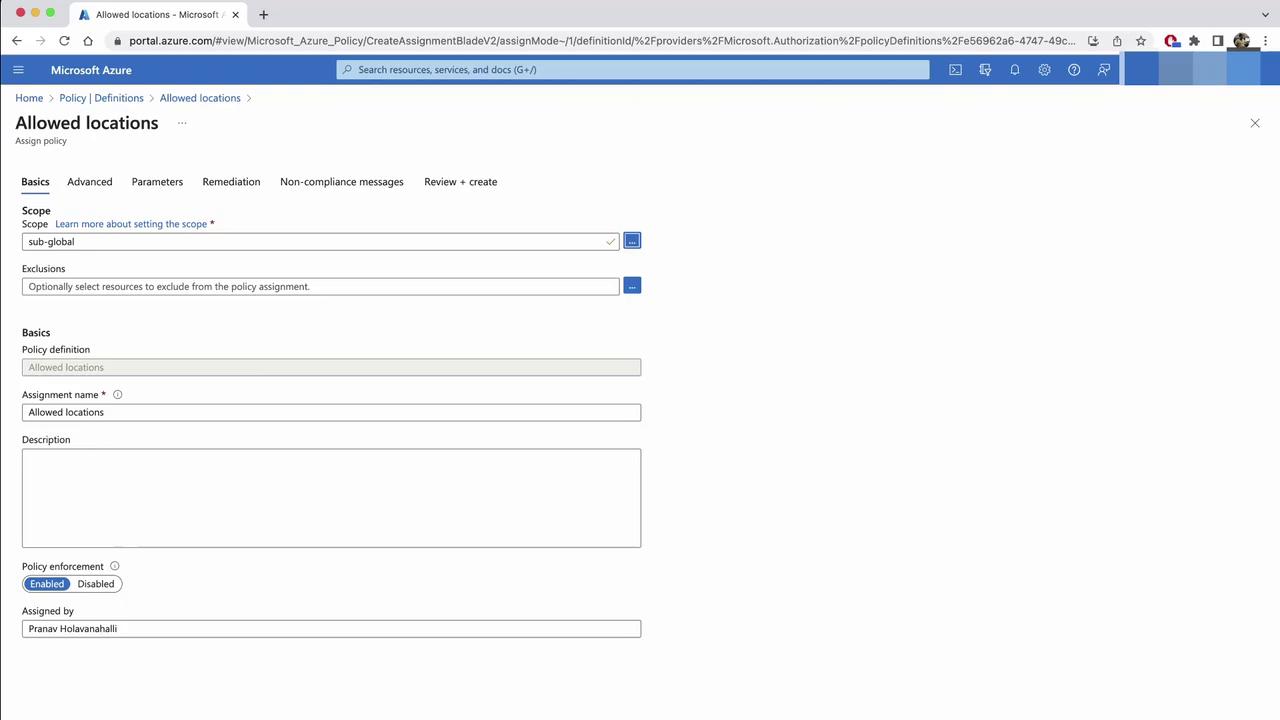Toggle the browser side panel
The height and width of the screenshot is (720, 1280).
[1218, 41]
